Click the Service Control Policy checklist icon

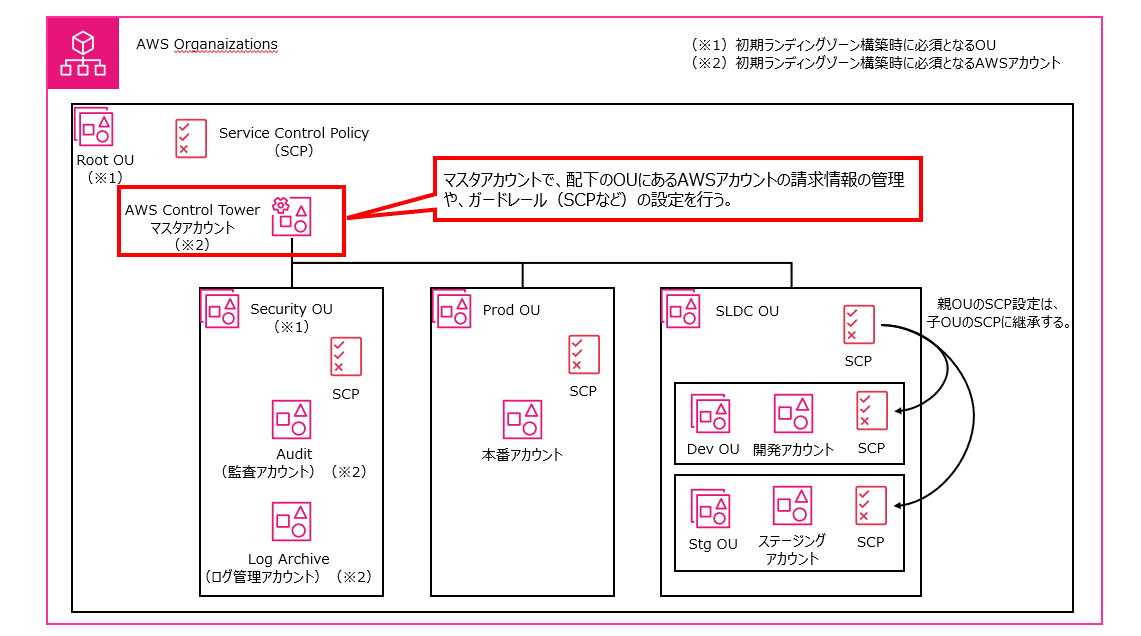point(191,138)
